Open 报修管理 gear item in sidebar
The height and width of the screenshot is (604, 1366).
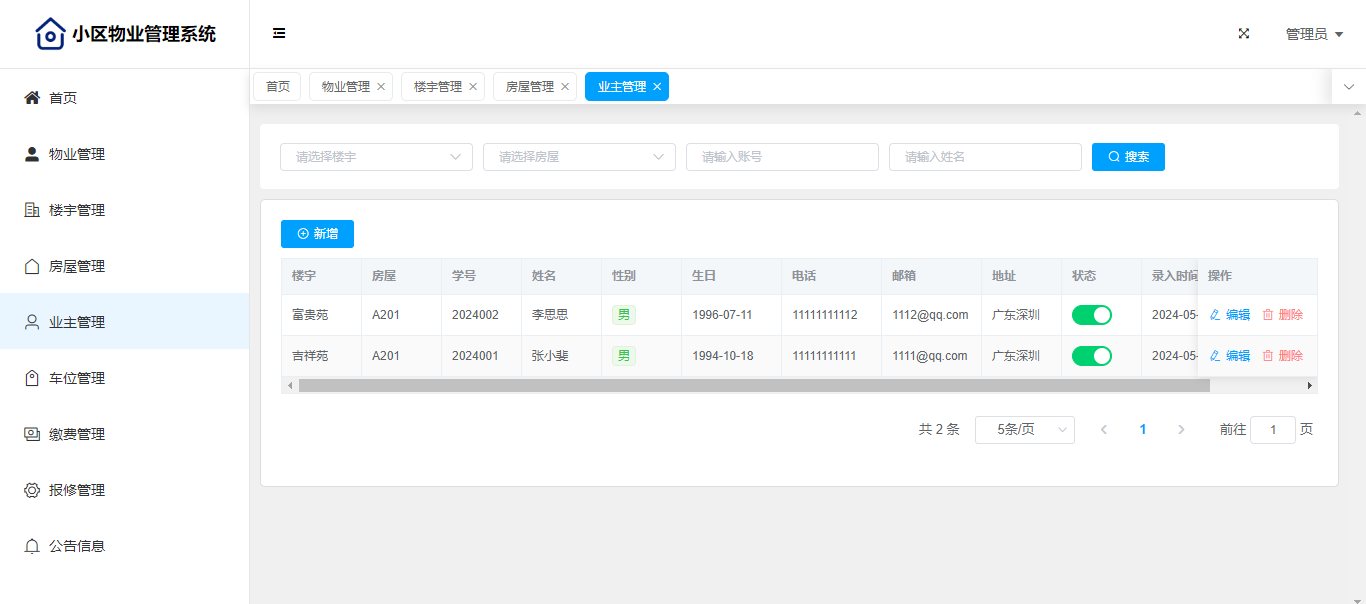pos(77,490)
